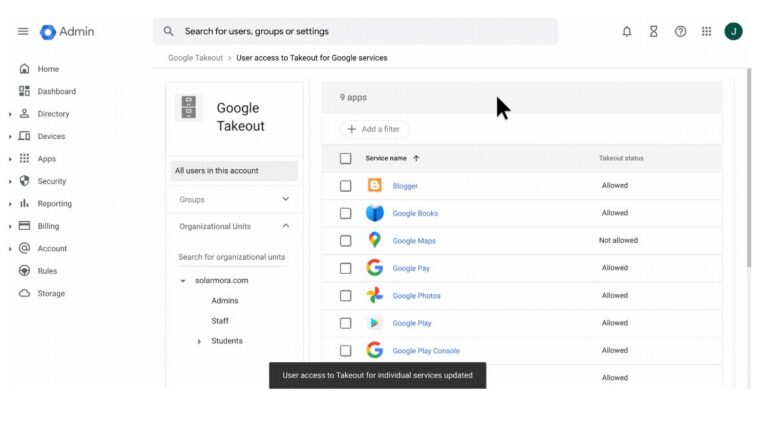Tick the Blogger checkbox
Image resolution: width=768 pixels, height=421 pixels.
345,186
